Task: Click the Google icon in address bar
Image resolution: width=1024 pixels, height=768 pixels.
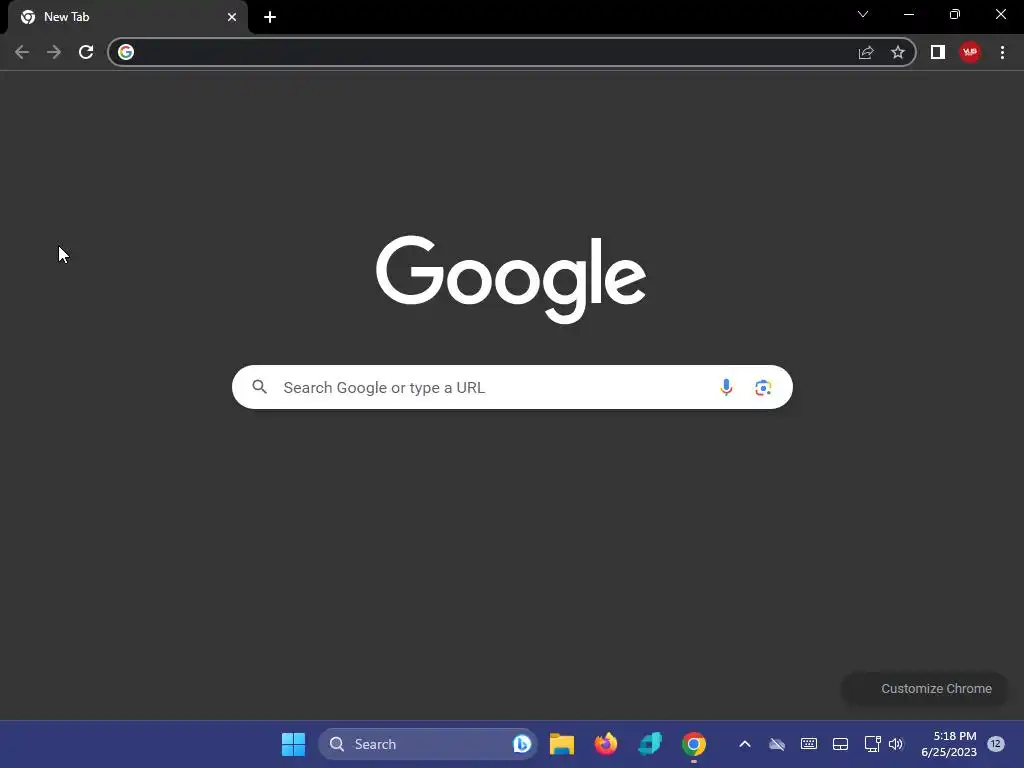Action: point(126,52)
